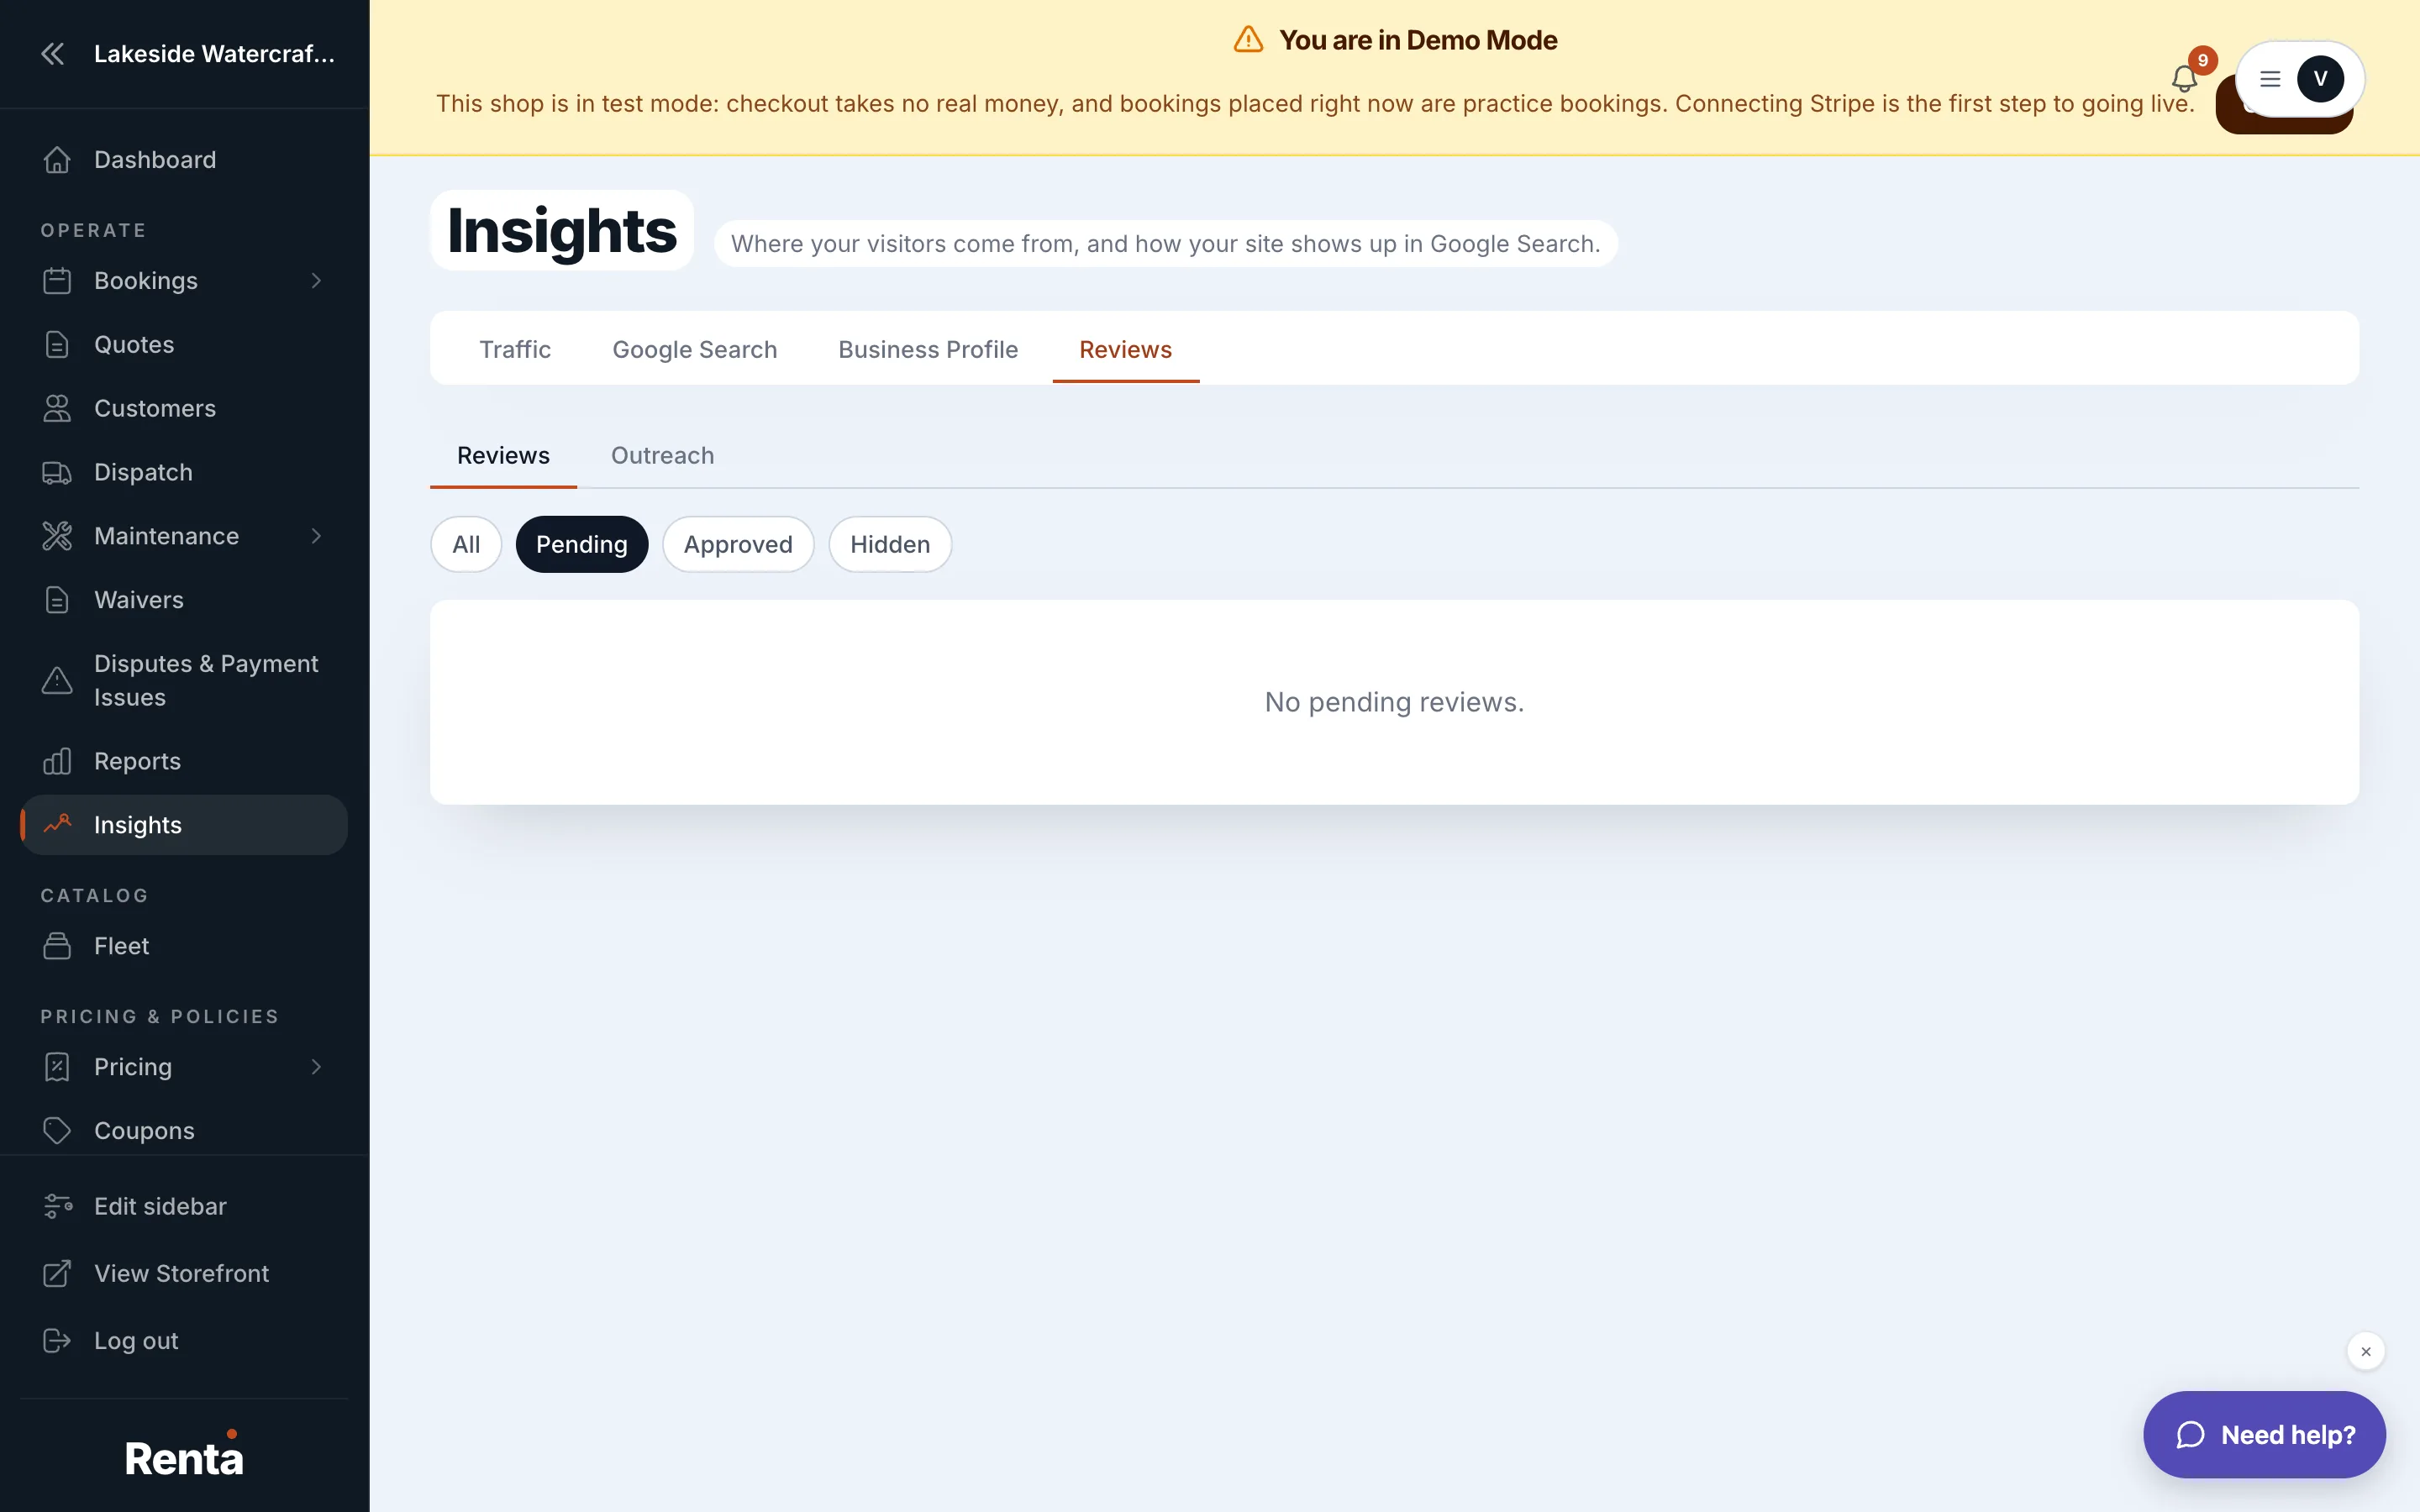Image resolution: width=2420 pixels, height=1512 pixels.
Task: Expand the Pricing submenu chevron
Action: [316, 1067]
